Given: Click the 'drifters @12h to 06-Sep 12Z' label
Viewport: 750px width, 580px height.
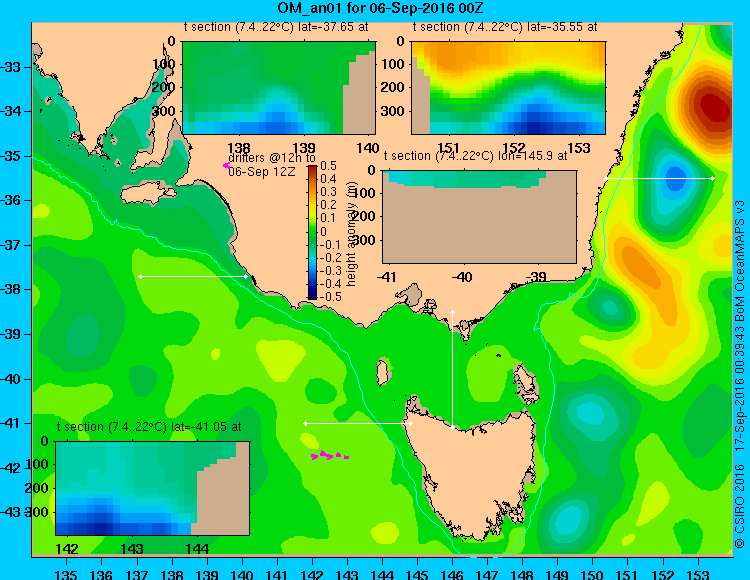Looking at the screenshot, I should pos(272,165).
